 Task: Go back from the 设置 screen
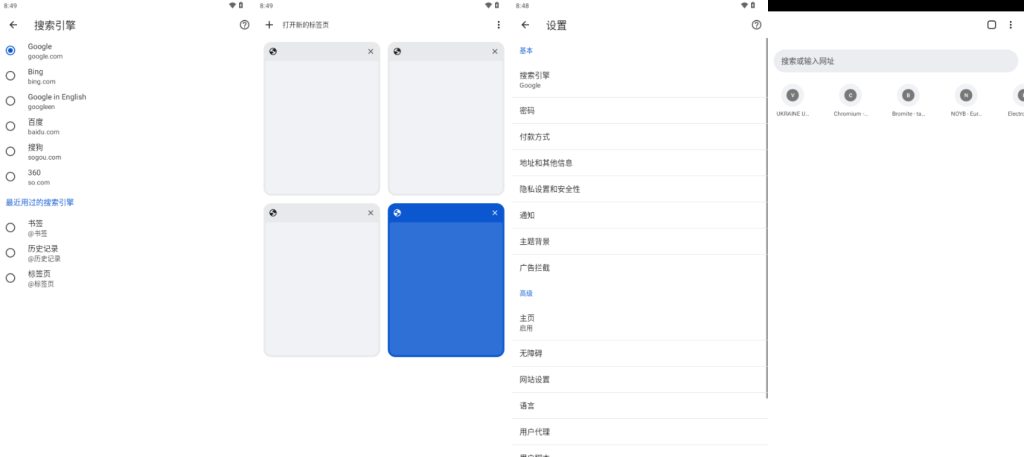coord(526,25)
